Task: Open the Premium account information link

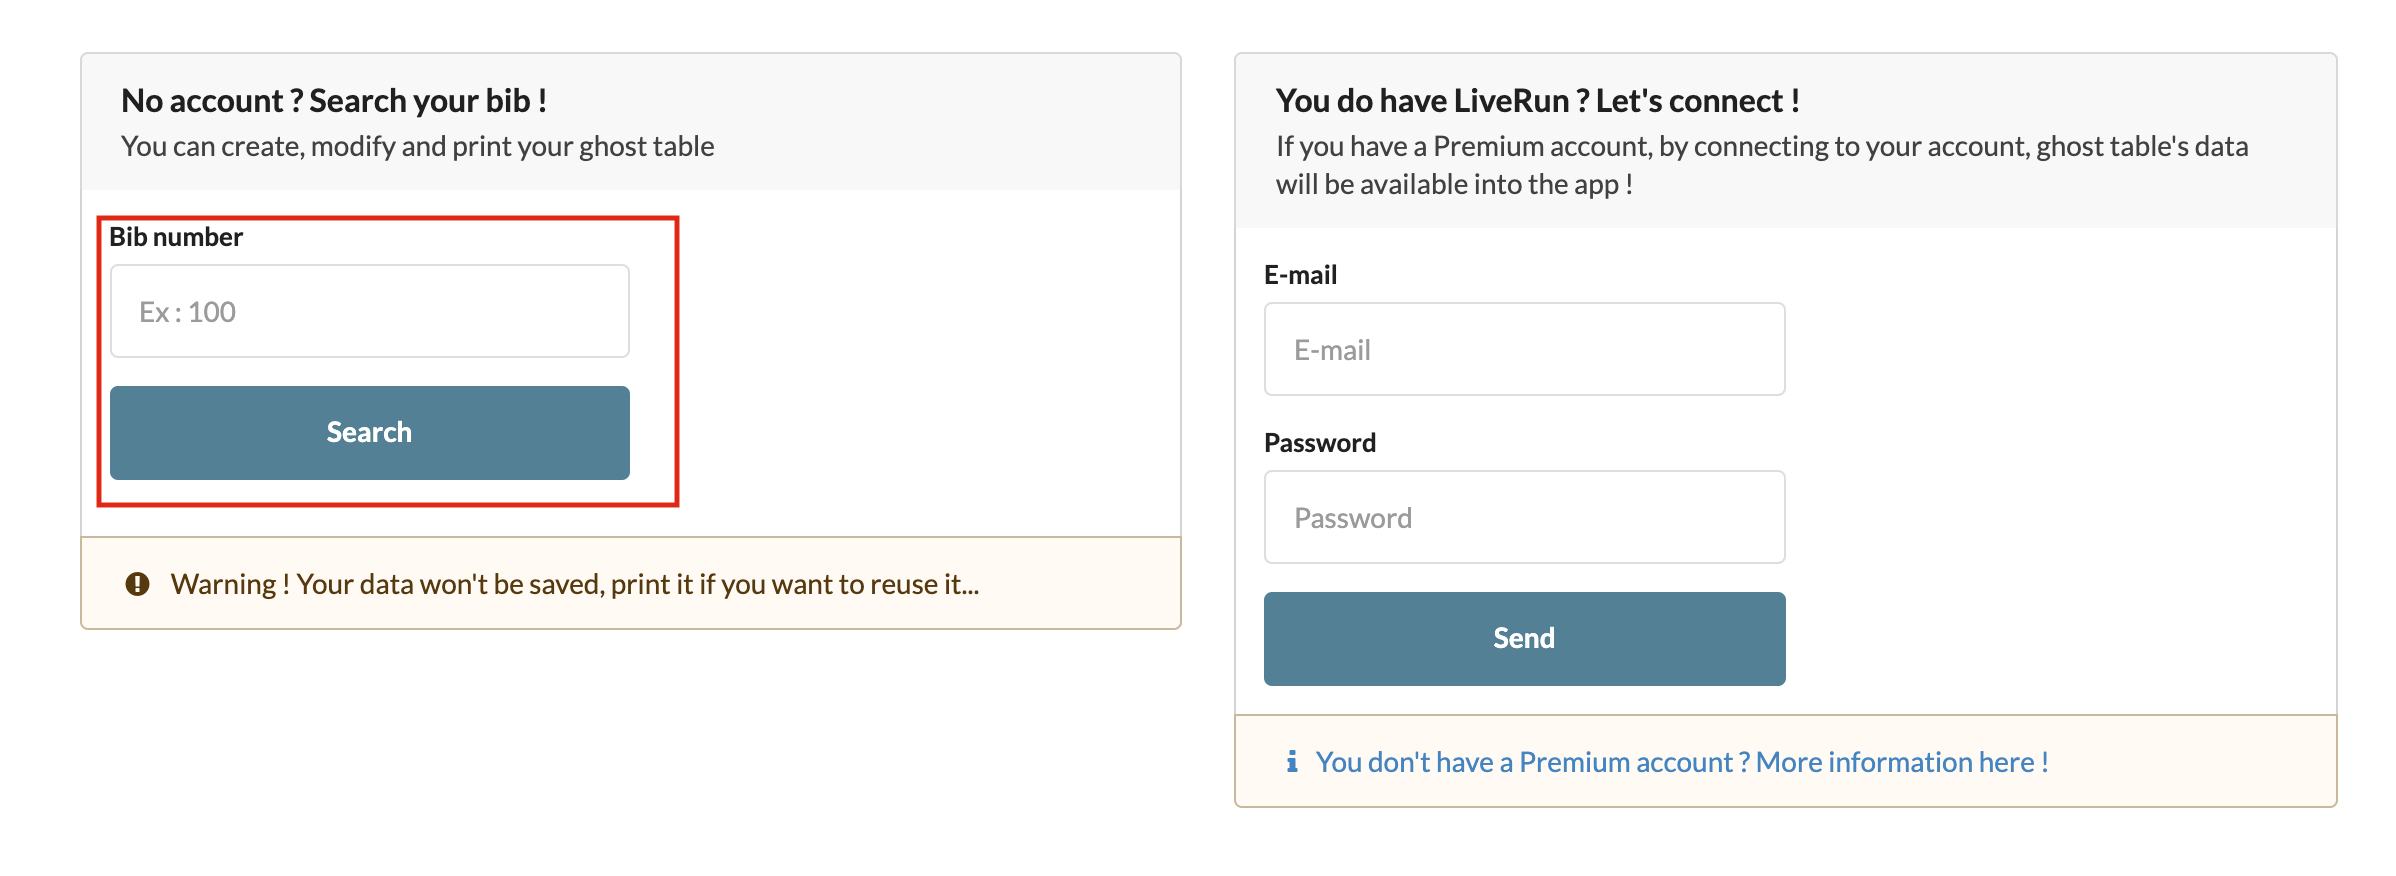Action: pos(1681,762)
